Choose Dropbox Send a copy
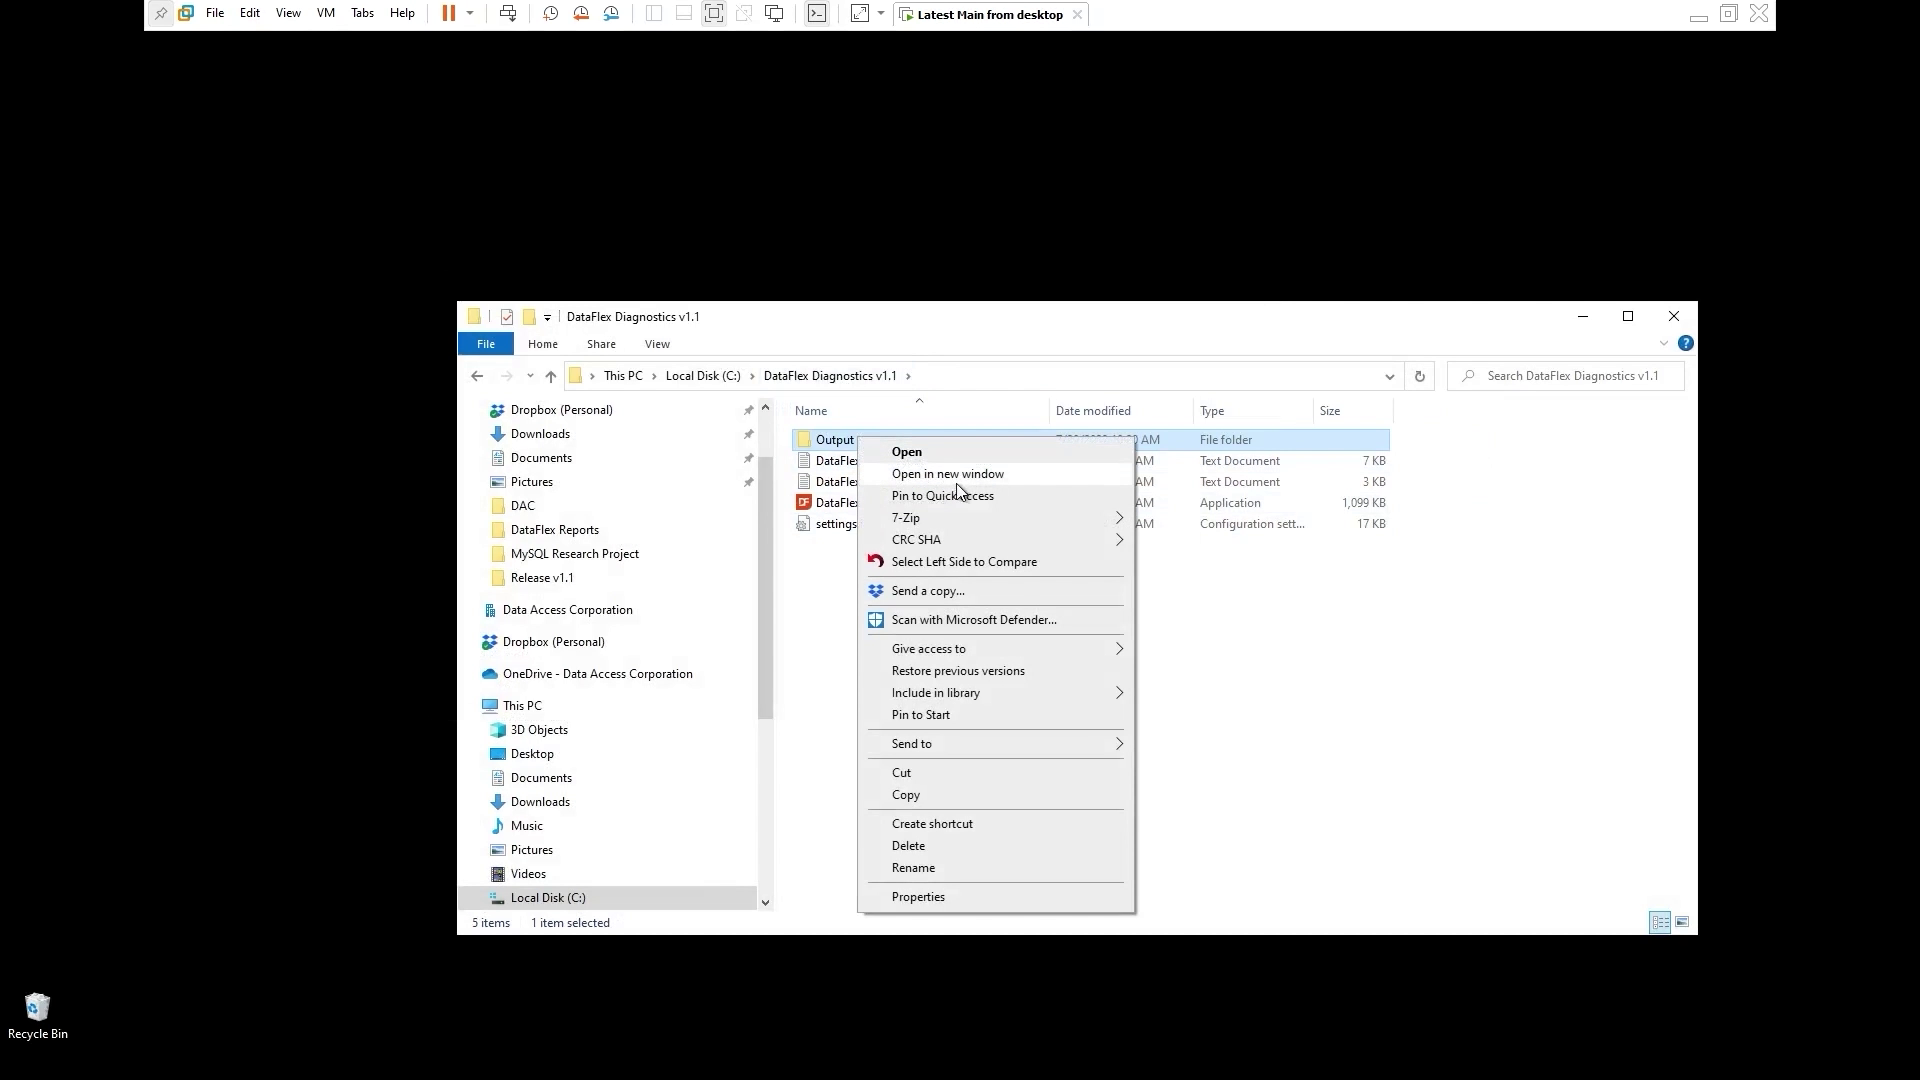The width and height of the screenshot is (1920, 1080). (997, 591)
